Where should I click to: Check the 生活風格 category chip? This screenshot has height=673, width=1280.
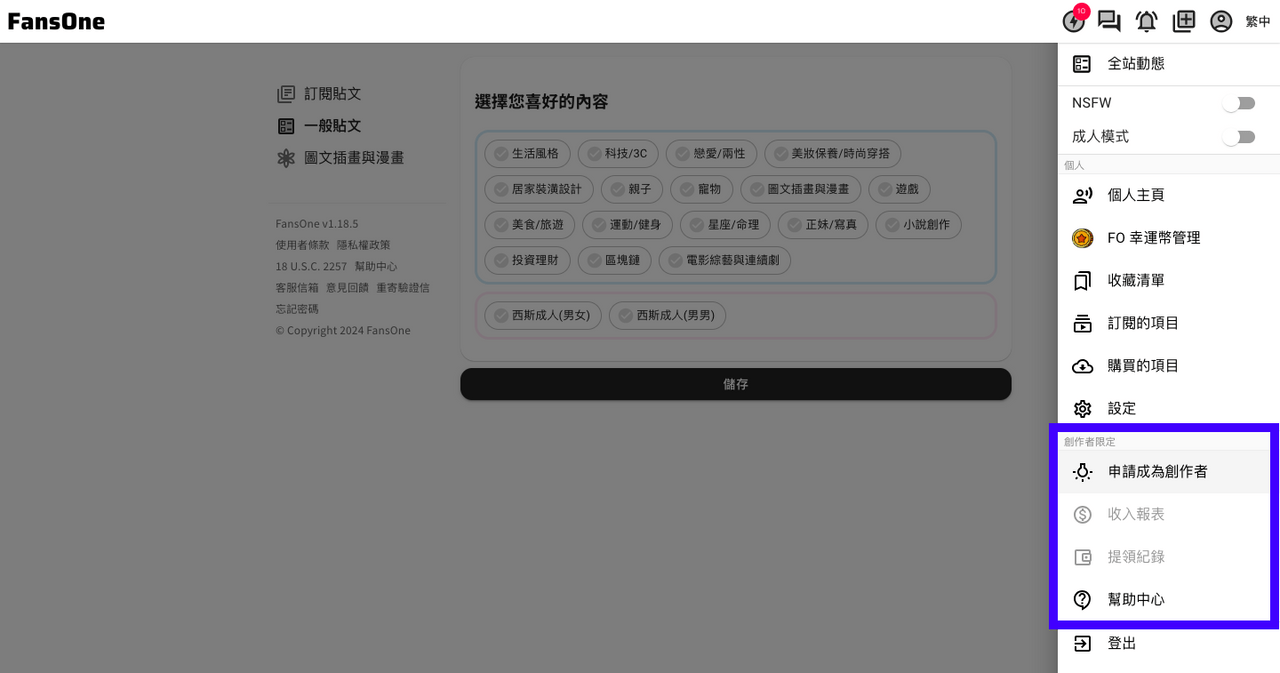click(x=528, y=154)
